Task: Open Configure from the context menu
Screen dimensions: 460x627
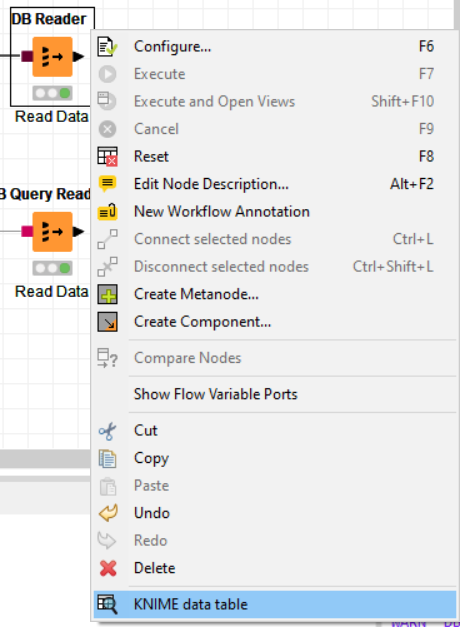Action: (x=274, y=46)
